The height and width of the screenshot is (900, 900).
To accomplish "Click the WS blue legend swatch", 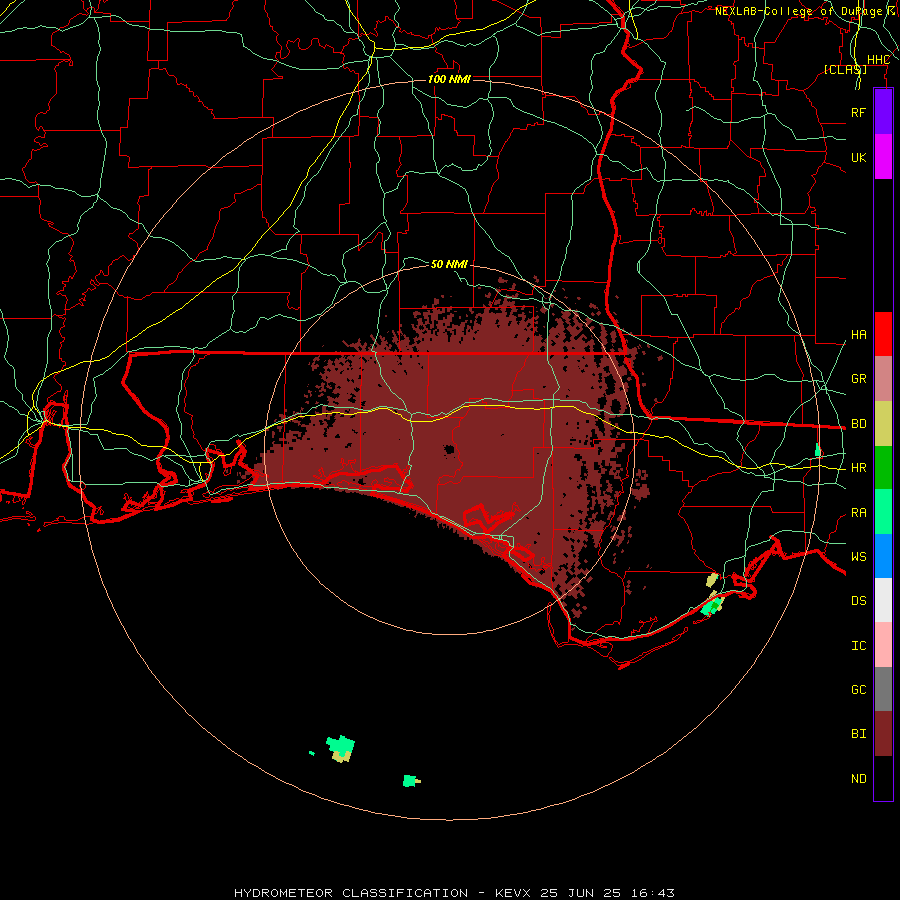I will pyautogui.click(x=883, y=556).
